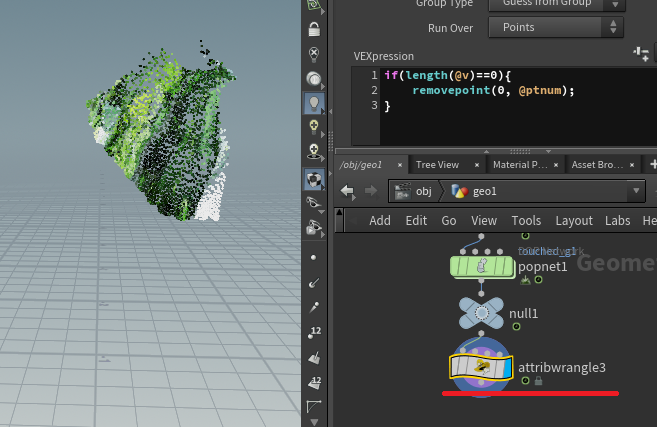Click the output connector of null1 node
This screenshot has width=657, height=427.
(481, 334)
